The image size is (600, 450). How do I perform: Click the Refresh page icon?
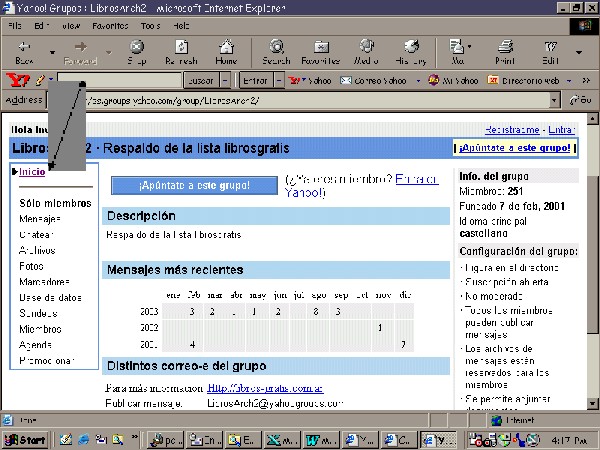click(x=181, y=47)
